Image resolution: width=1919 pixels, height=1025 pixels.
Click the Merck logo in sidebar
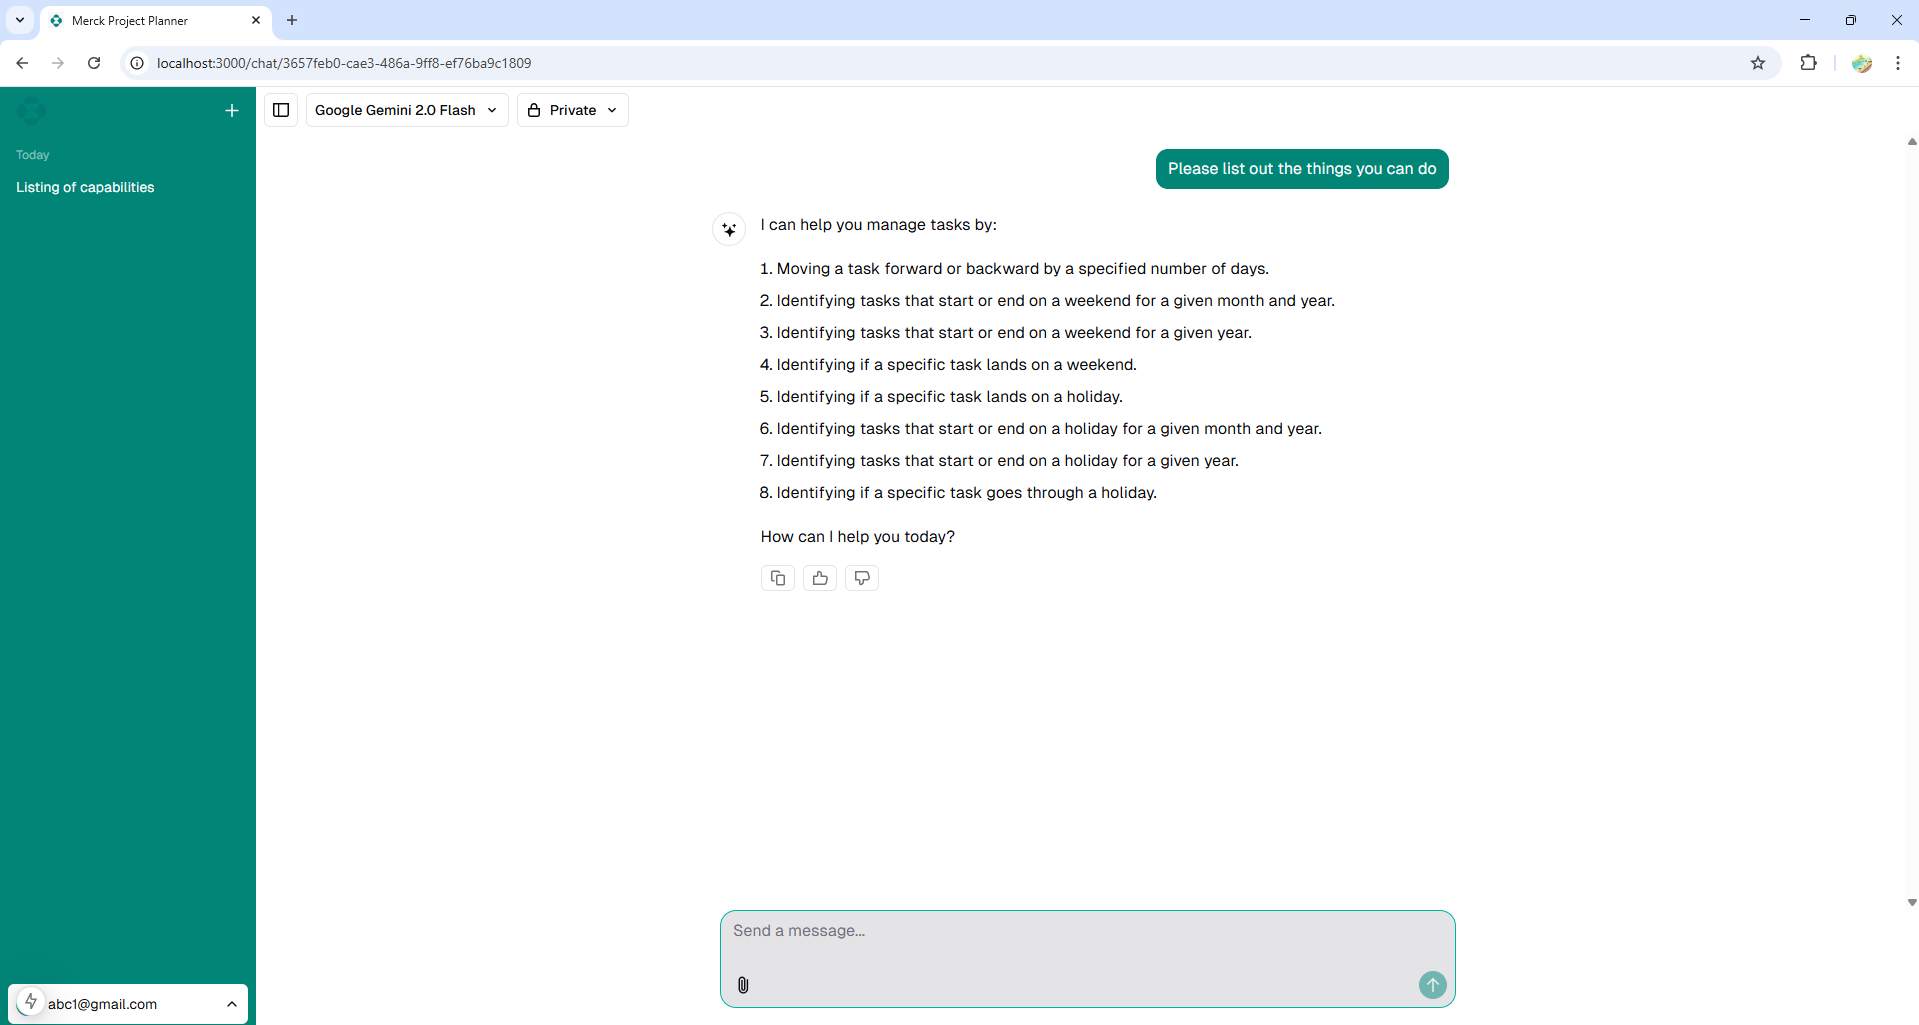pyautogui.click(x=31, y=111)
